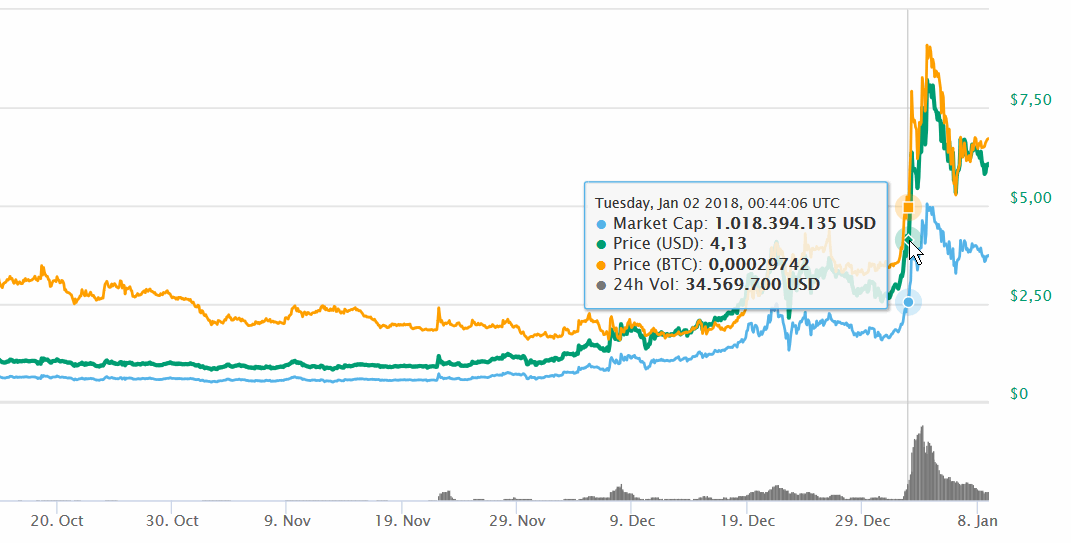1071x543 pixels.
Task: Click Market Cap value 1.018.394.135 USD
Action: click(x=795, y=223)
